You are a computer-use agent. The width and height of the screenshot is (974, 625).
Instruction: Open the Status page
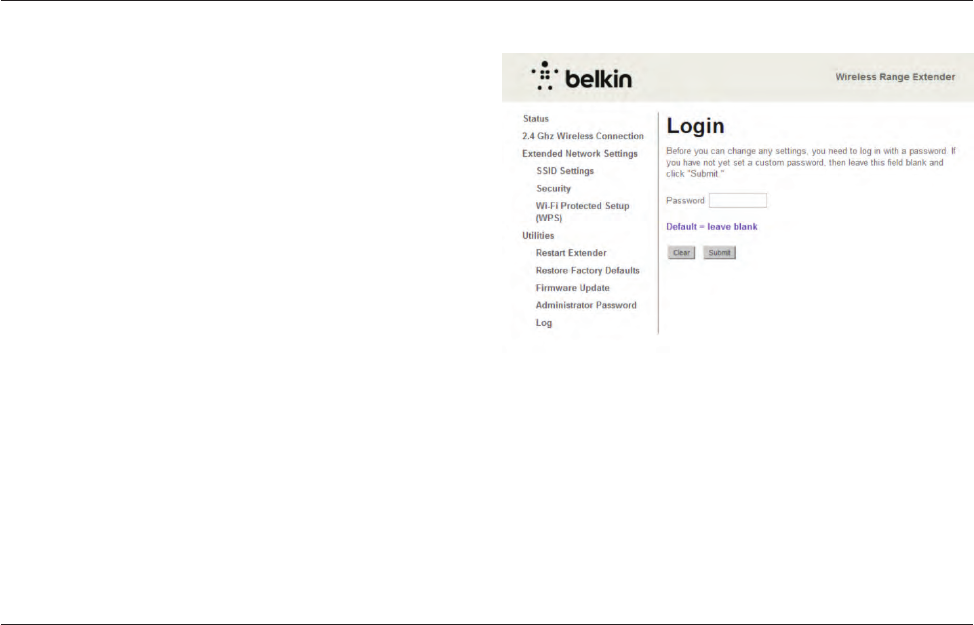pyautogui.click(x=535, y=119)
